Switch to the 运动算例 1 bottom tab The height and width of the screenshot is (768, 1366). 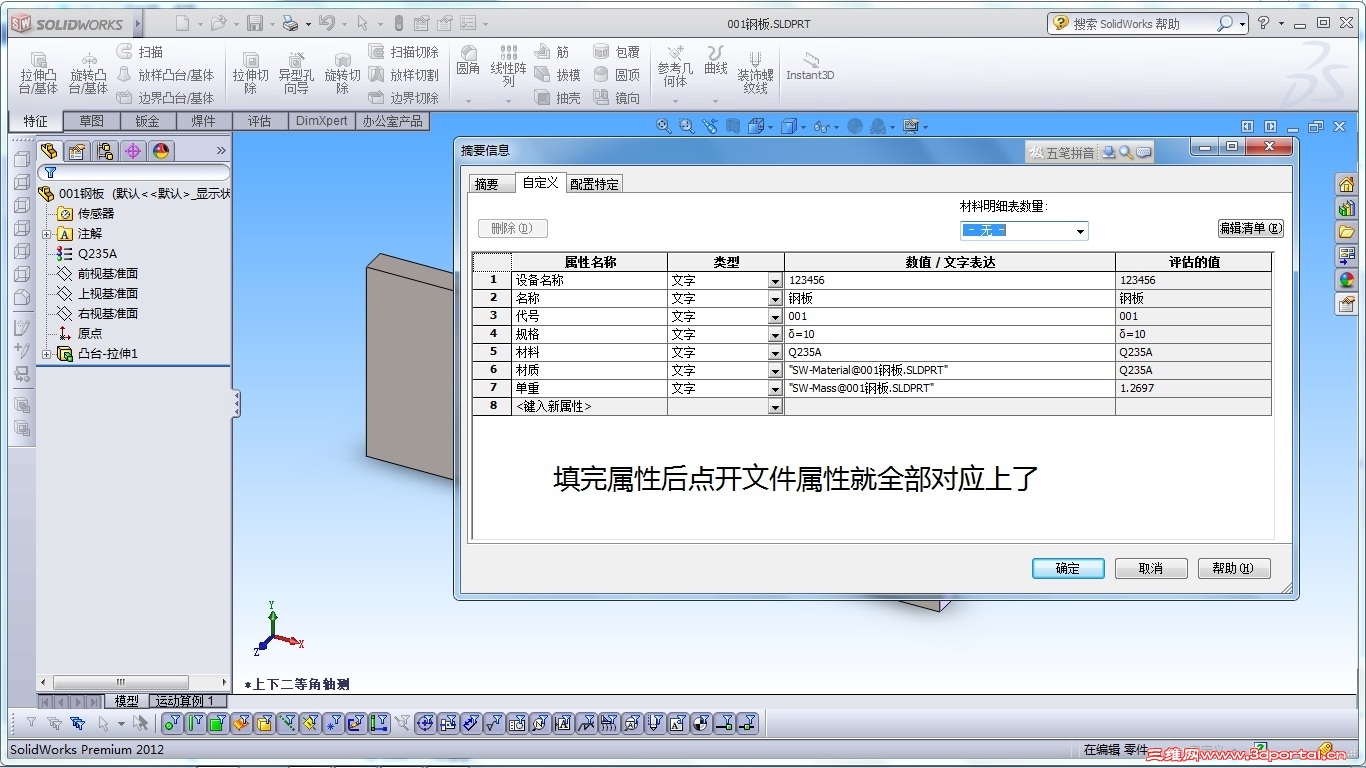pos(185,701)
